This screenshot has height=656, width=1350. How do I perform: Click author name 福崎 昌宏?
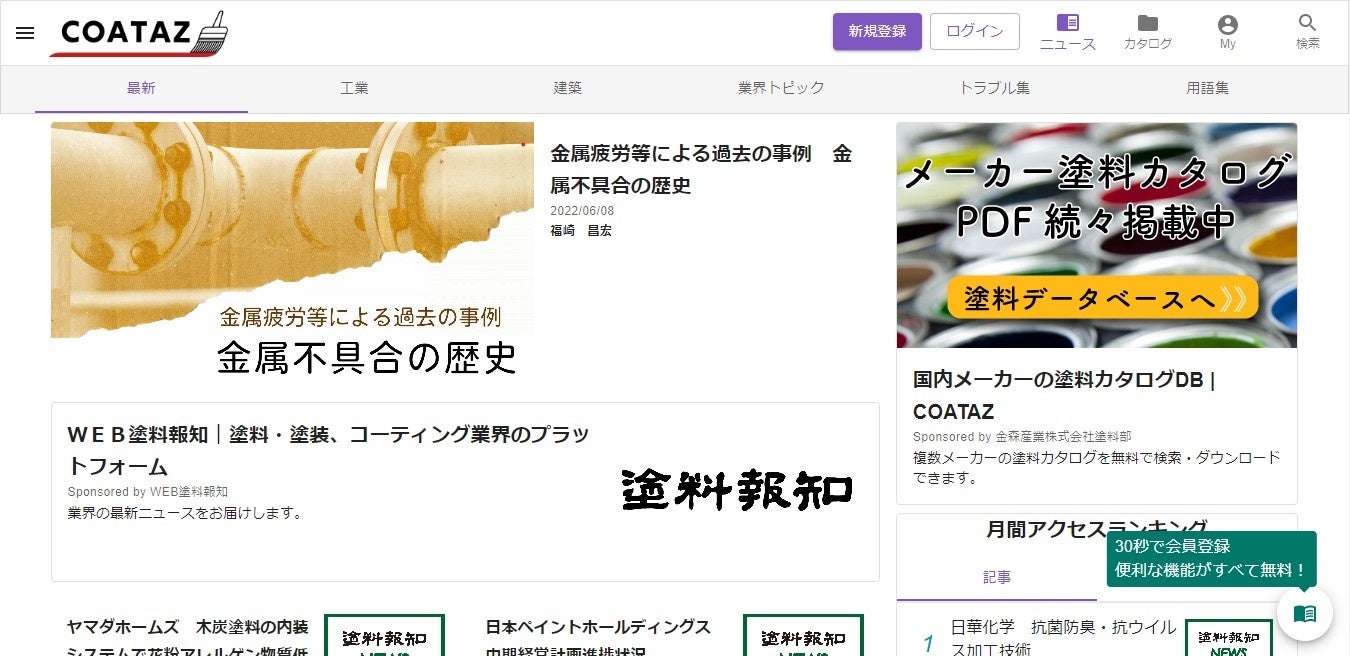tap(581, 230)
